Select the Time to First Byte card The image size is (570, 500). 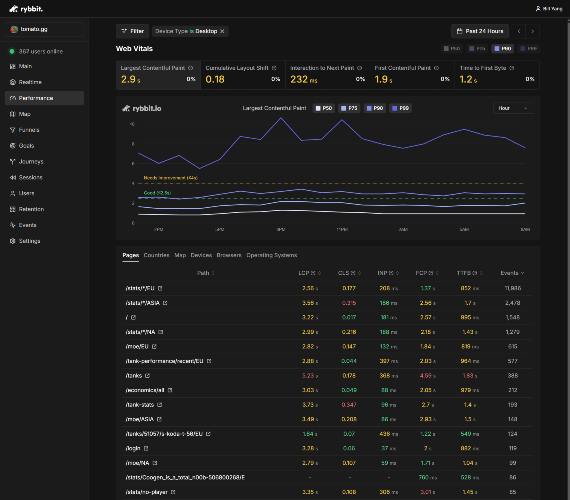coord(497,75)
